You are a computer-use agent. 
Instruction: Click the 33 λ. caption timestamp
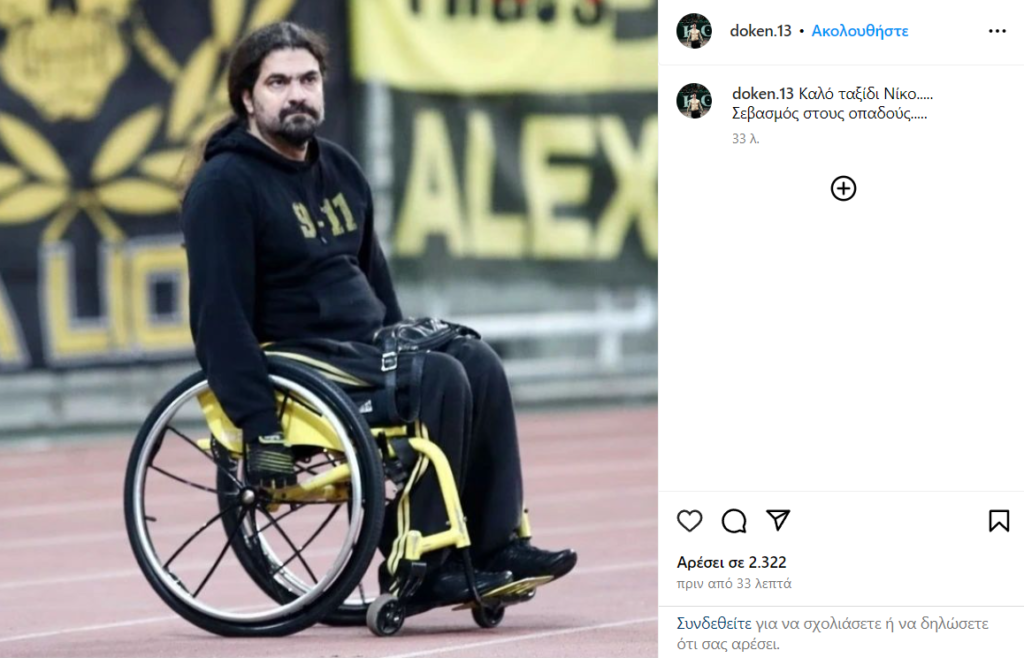(x=745, y=138)
